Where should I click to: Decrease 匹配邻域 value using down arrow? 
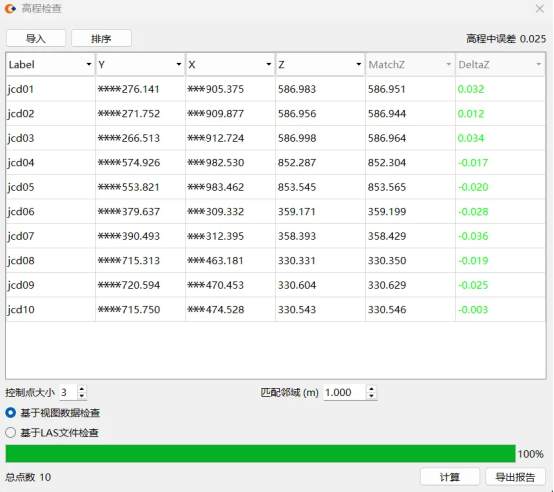click(371, 396)
